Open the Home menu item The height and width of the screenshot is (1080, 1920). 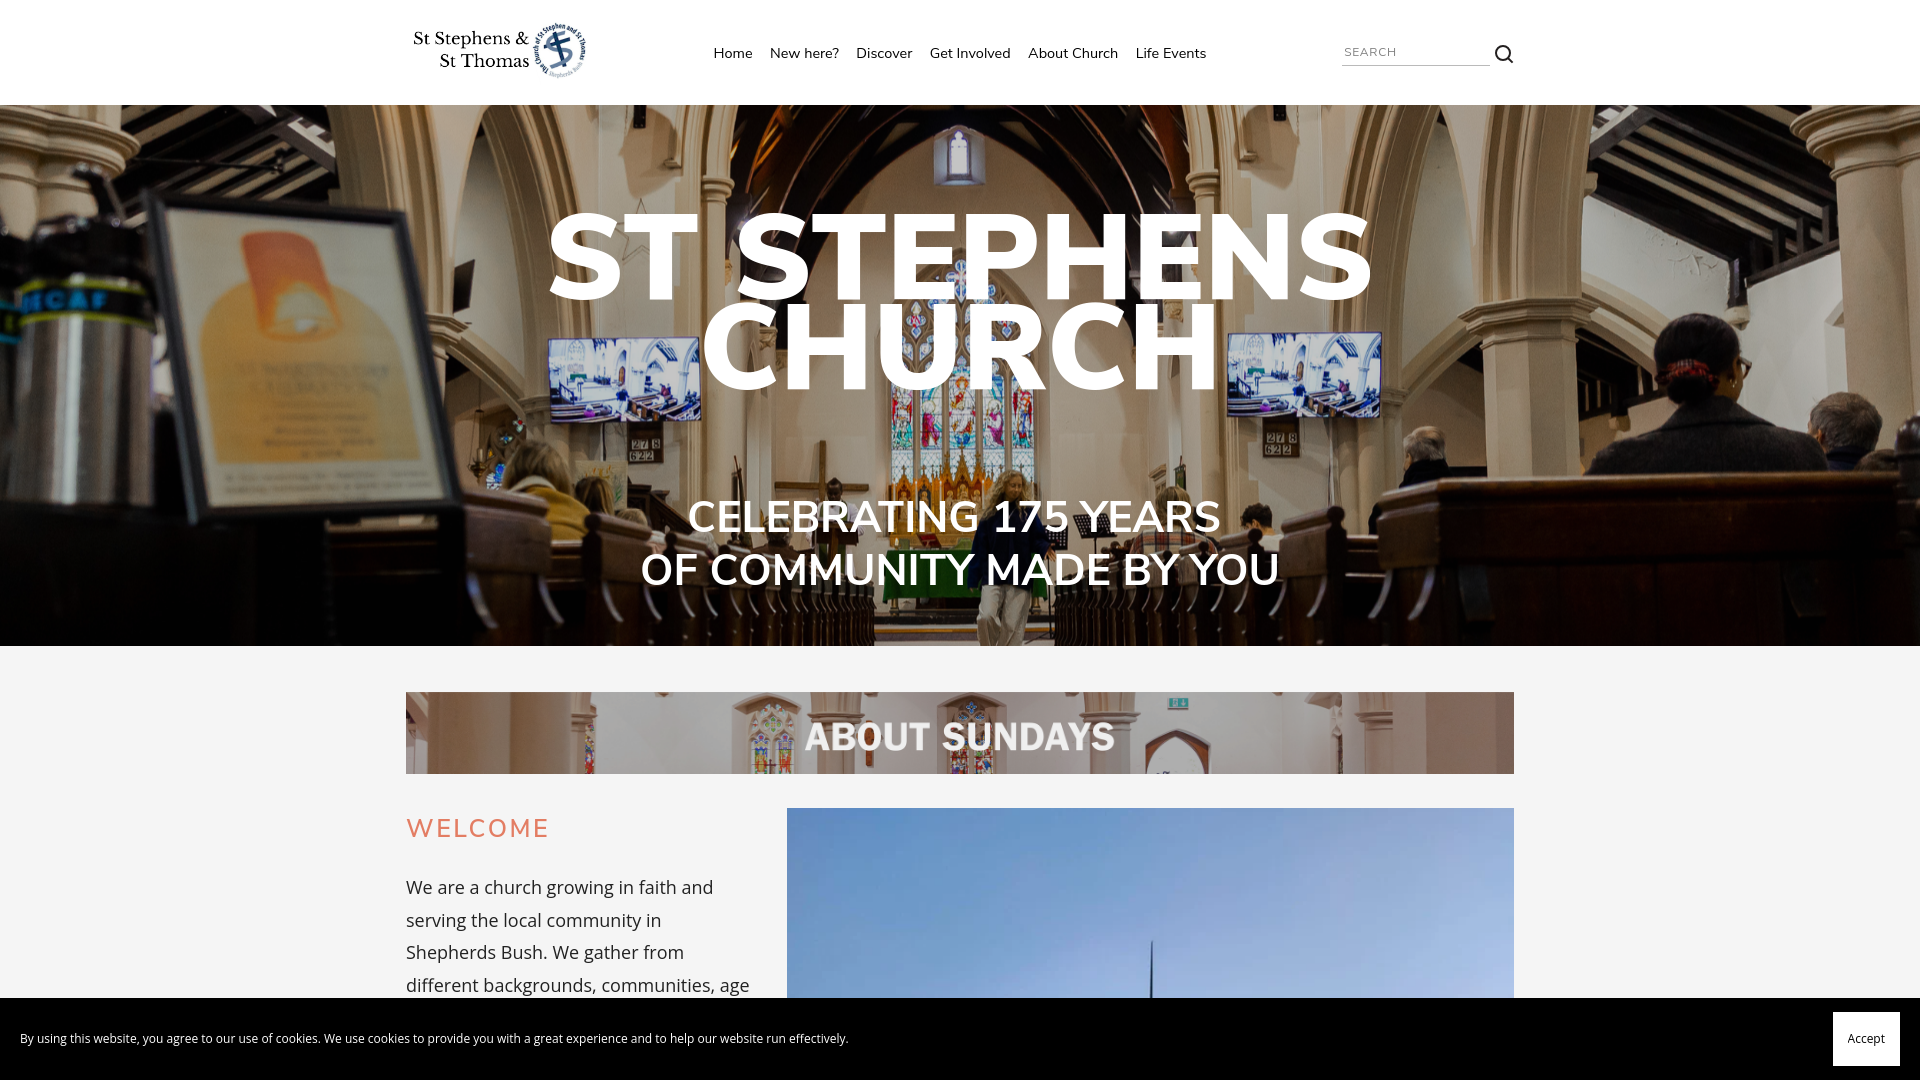[x=732, y=53]
